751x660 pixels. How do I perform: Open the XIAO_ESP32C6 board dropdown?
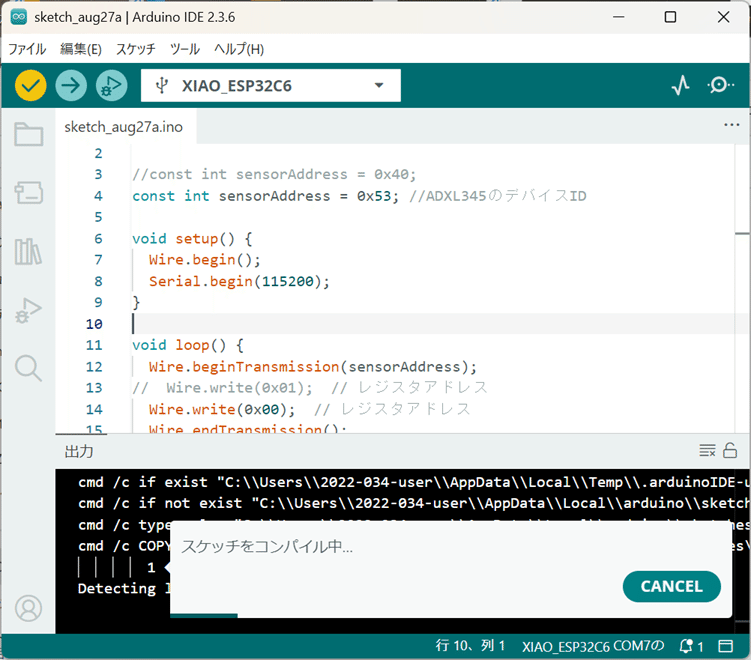[271, 86]
